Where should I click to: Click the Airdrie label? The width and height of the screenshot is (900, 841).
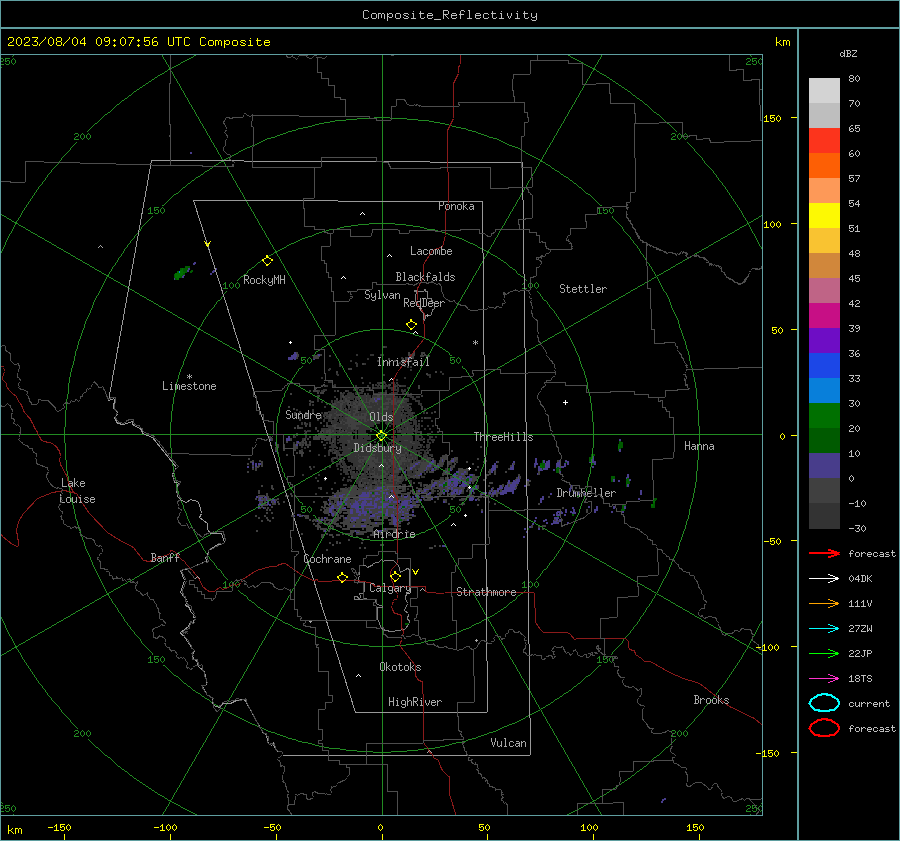click(394, 534)
